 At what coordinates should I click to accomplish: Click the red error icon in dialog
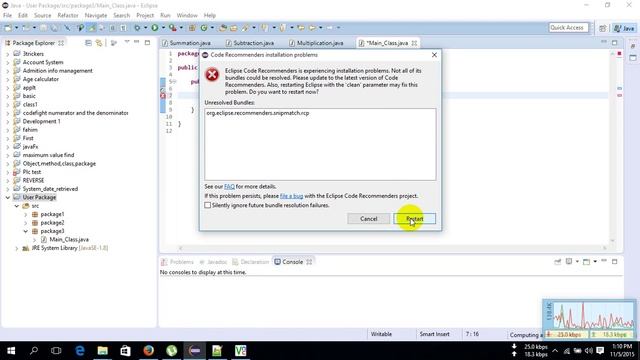pyautogui.click(x=212, y=75)
